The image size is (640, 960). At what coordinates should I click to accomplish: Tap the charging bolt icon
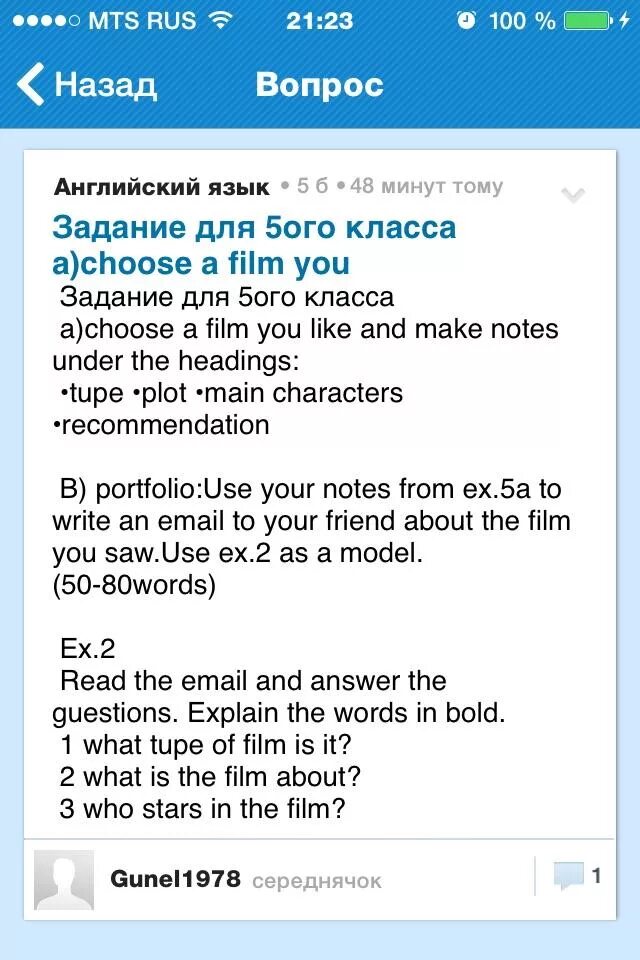tap(624, 20)
